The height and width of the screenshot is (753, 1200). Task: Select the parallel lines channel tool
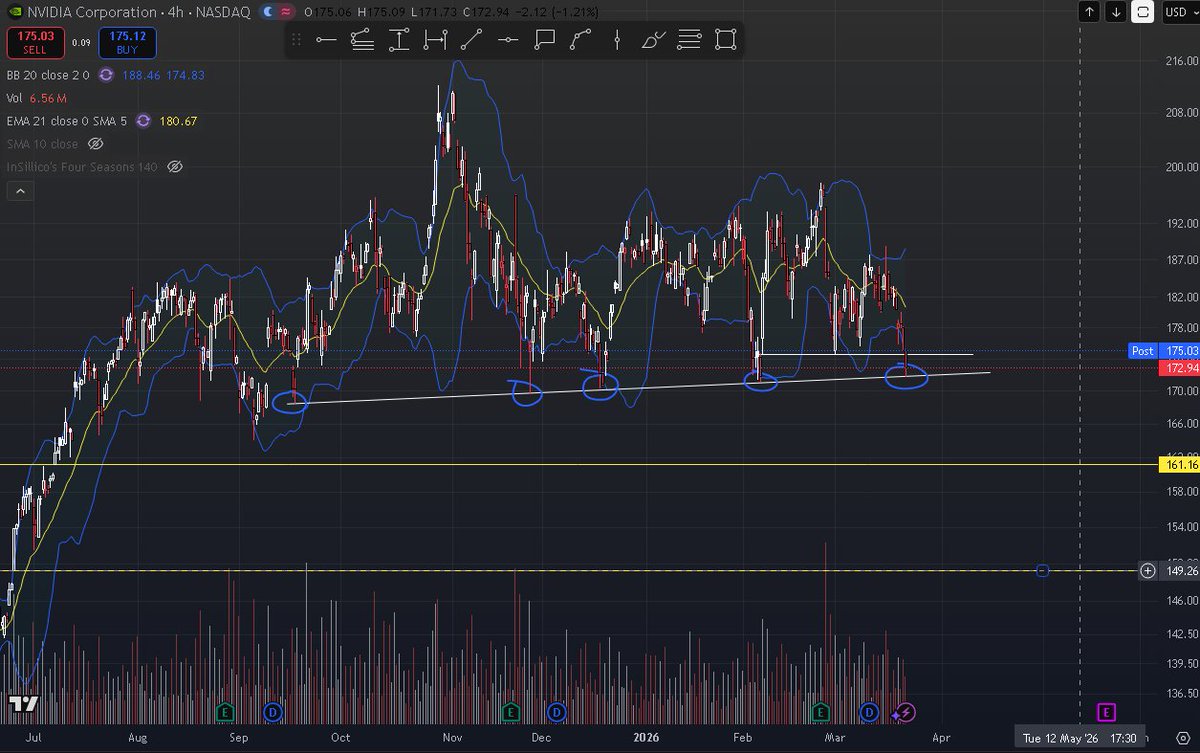689,40
